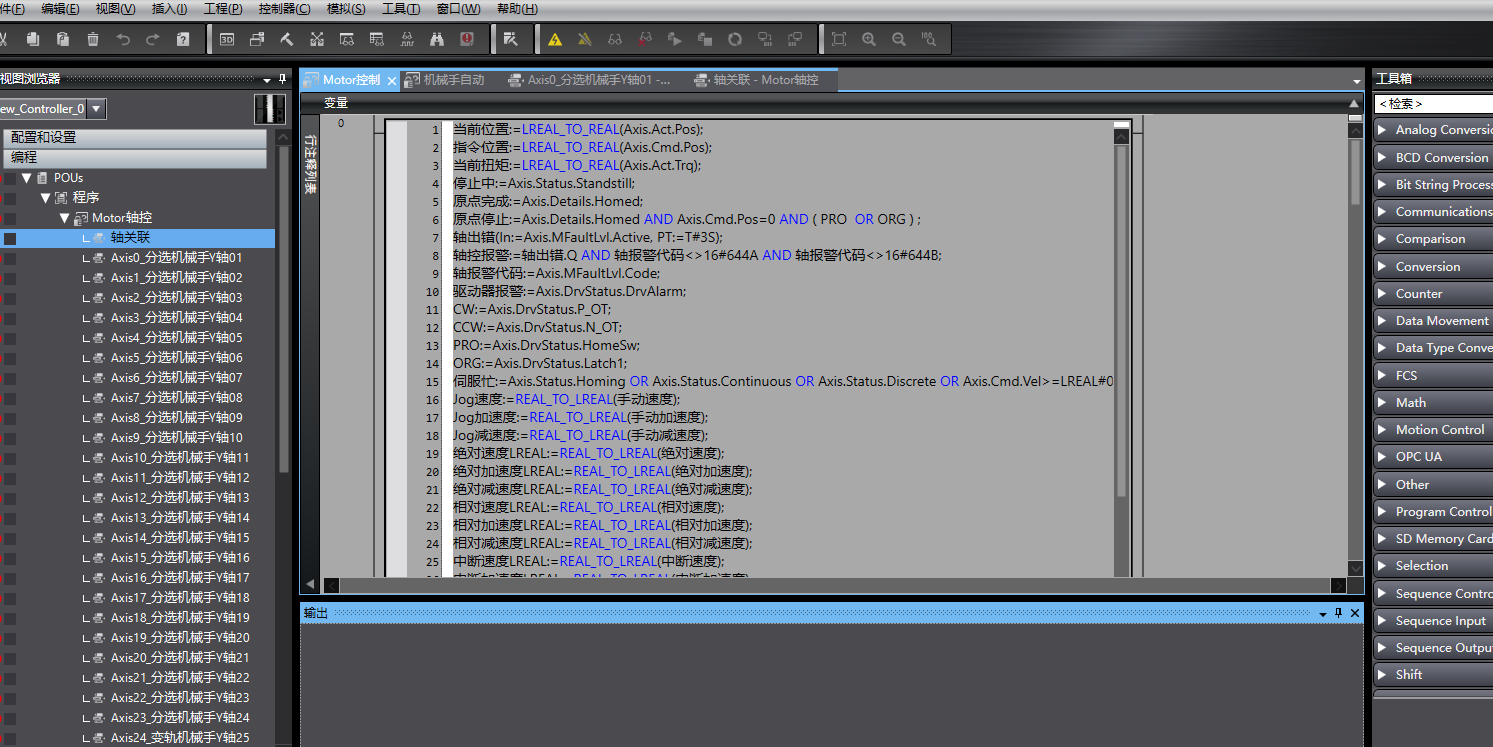
Task: Toggle the square box beside 轴关联 row
Action: [x=9, y=238]
